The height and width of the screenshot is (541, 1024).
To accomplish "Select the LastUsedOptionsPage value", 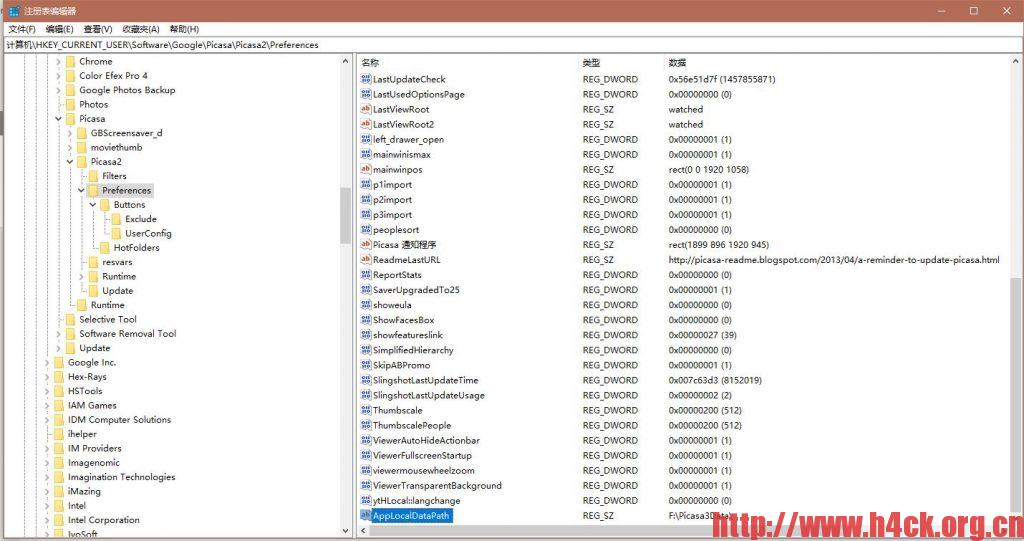I will tap(419, 94).
